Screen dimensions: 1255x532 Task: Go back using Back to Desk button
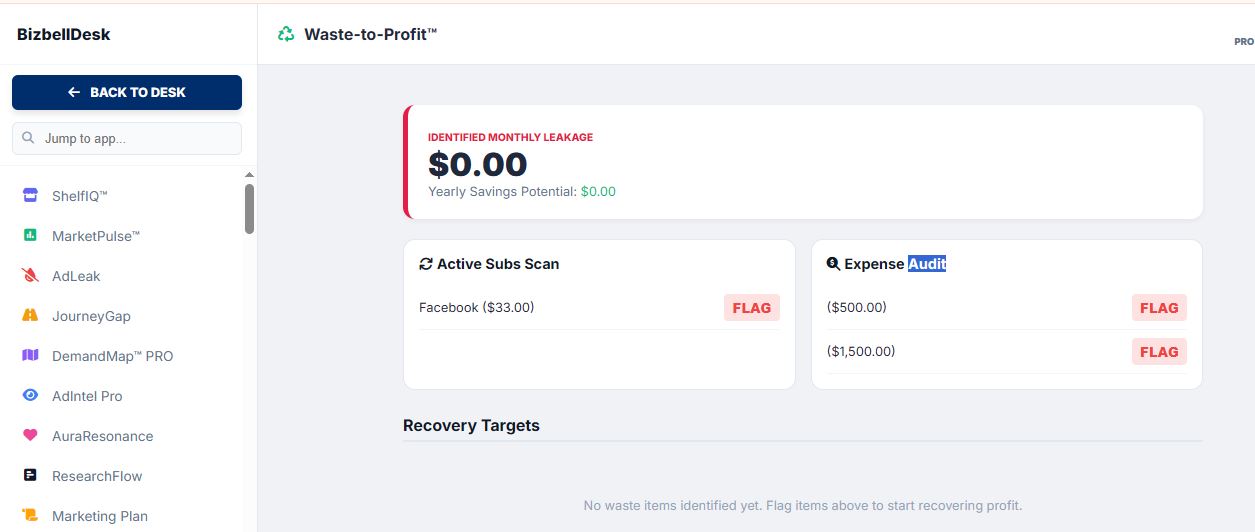127,92
